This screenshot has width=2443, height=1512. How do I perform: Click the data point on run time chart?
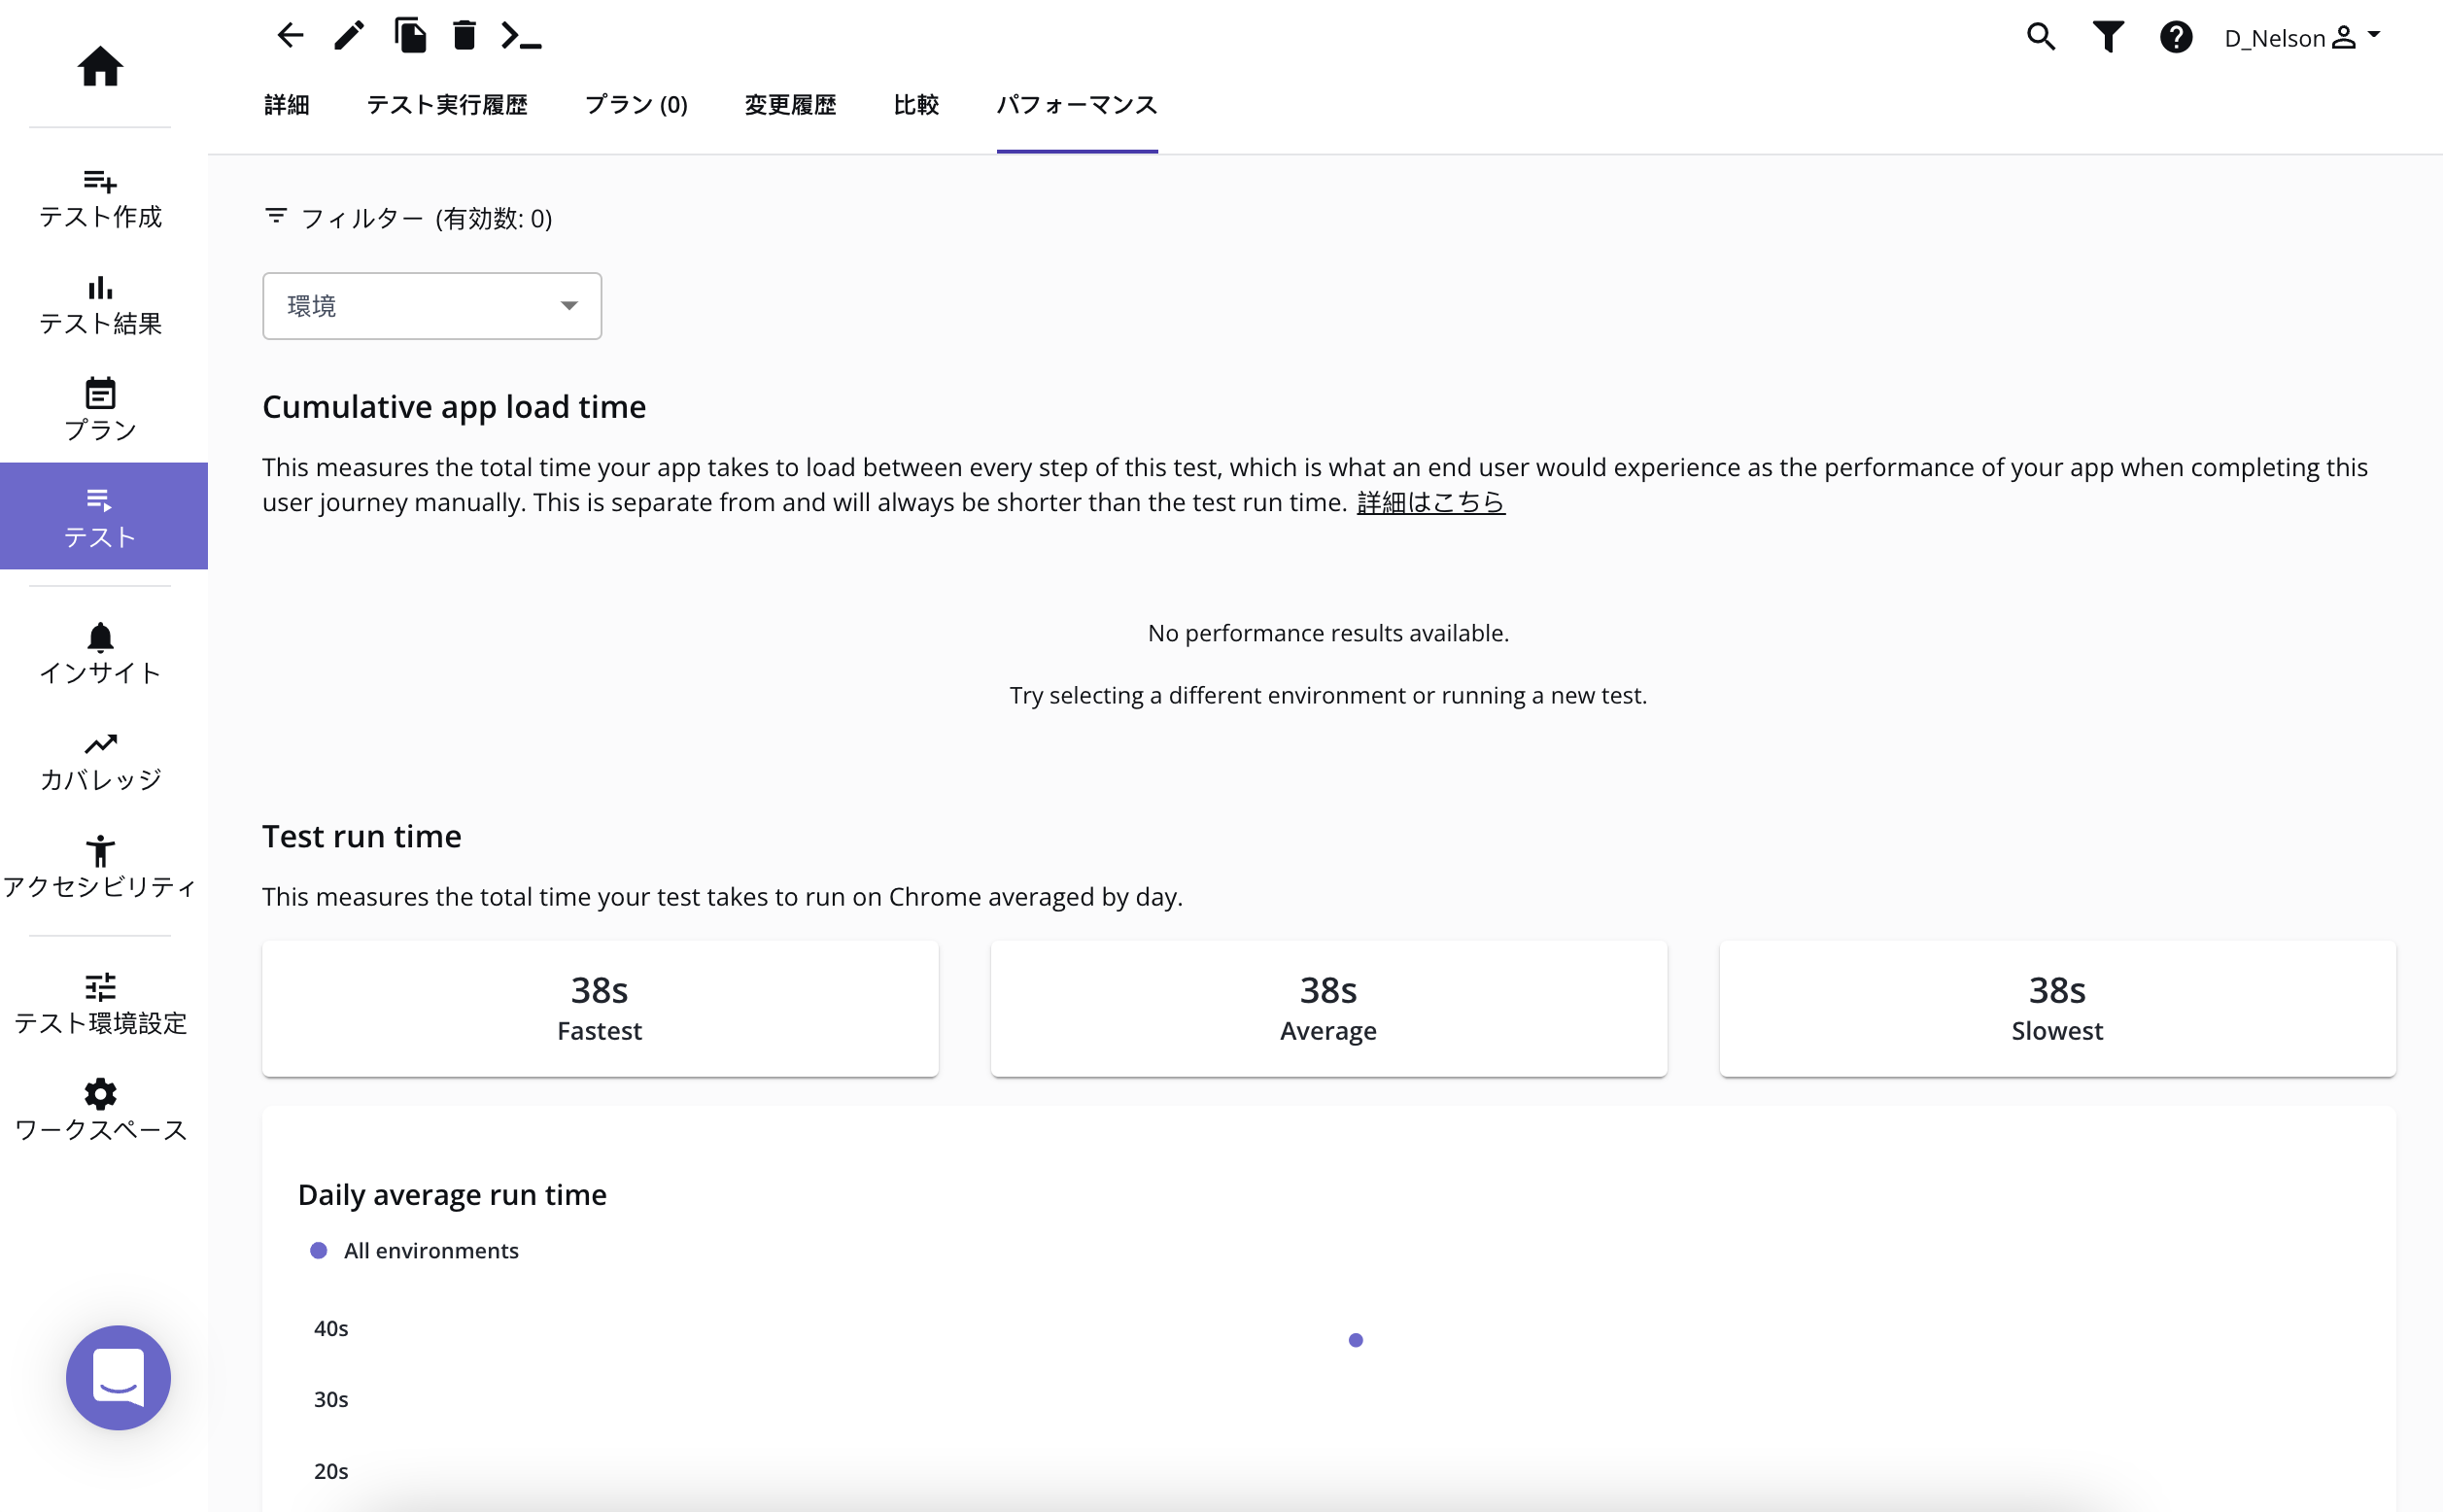tap(1355, 1340)
